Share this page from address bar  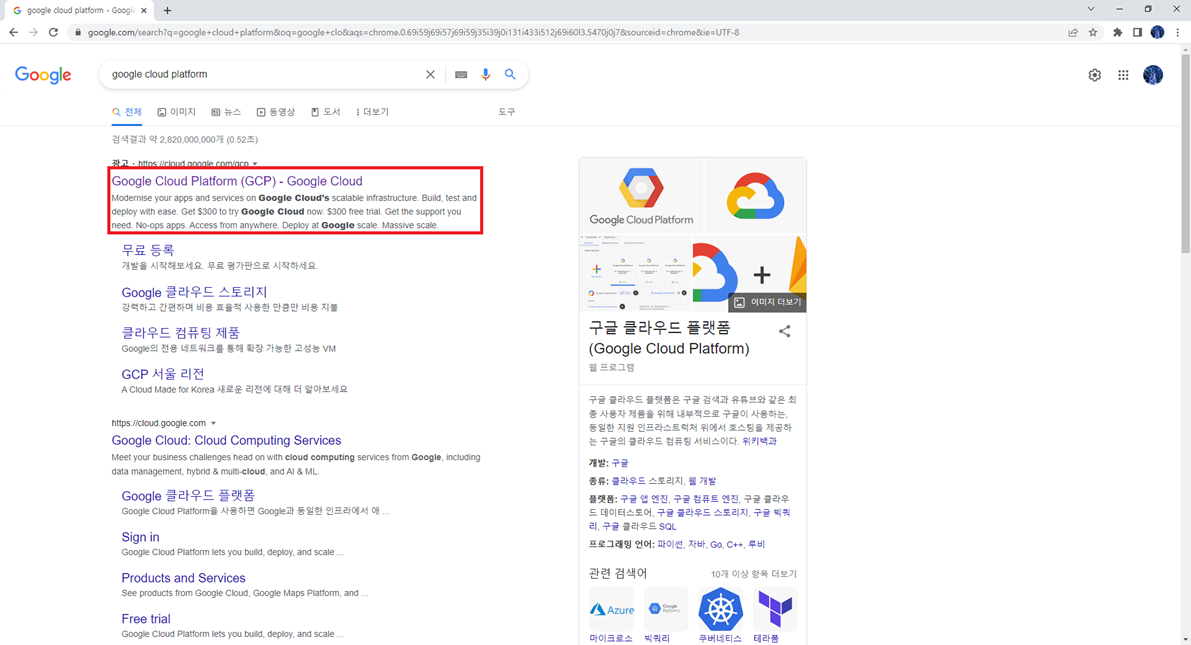tap(1073, 33)
